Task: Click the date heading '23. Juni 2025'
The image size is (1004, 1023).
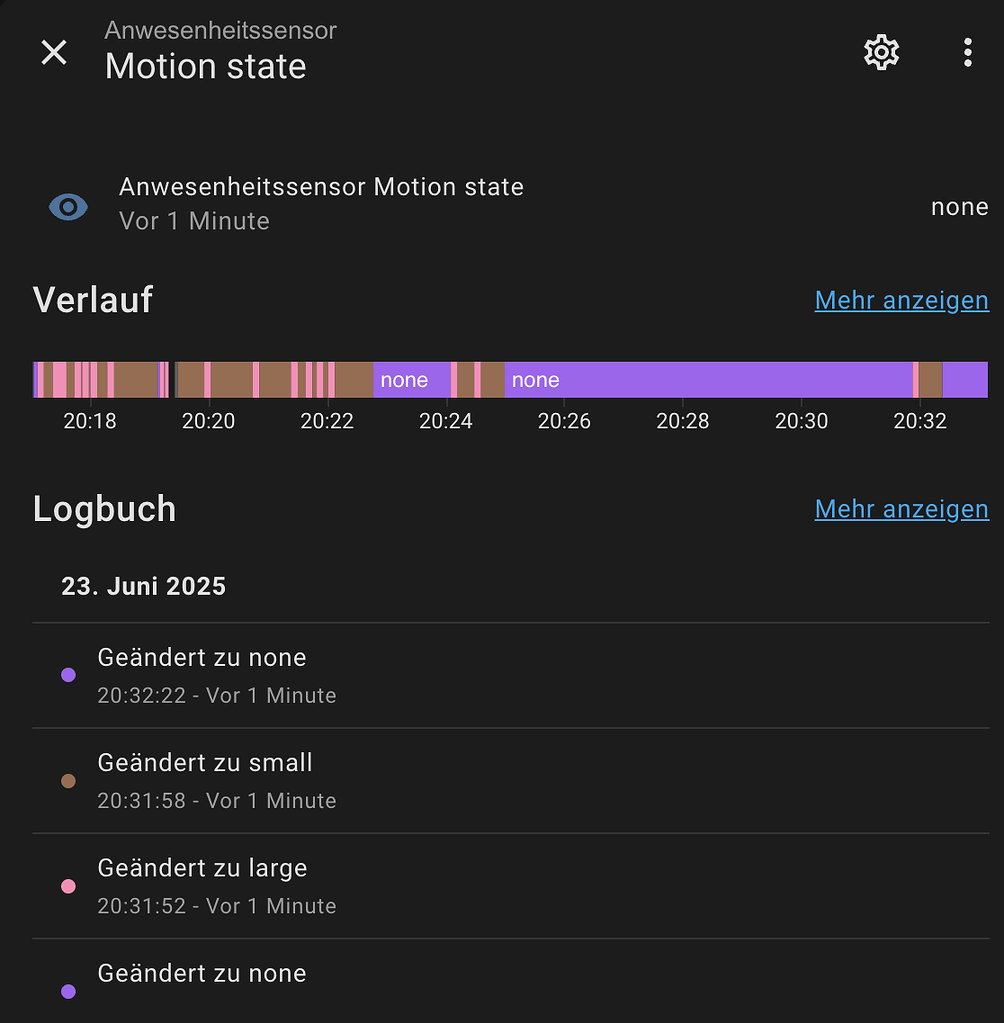Action: pos(143,586)
